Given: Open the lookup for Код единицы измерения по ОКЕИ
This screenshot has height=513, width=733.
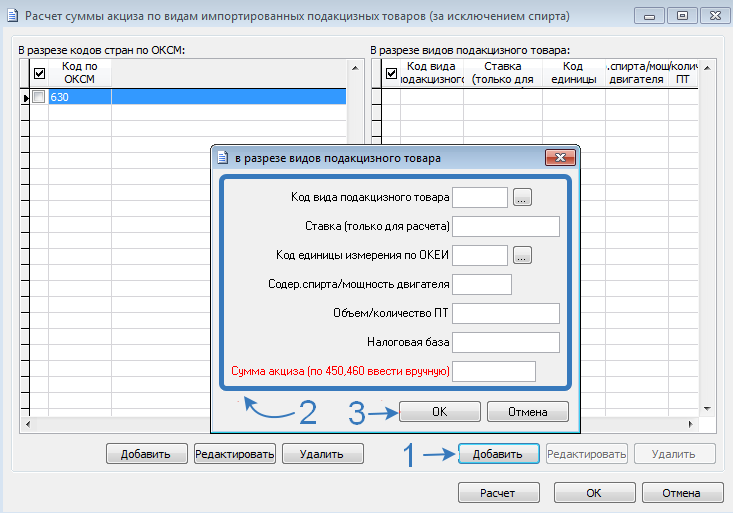Looking at the screenshot, I should coord(522,255).
